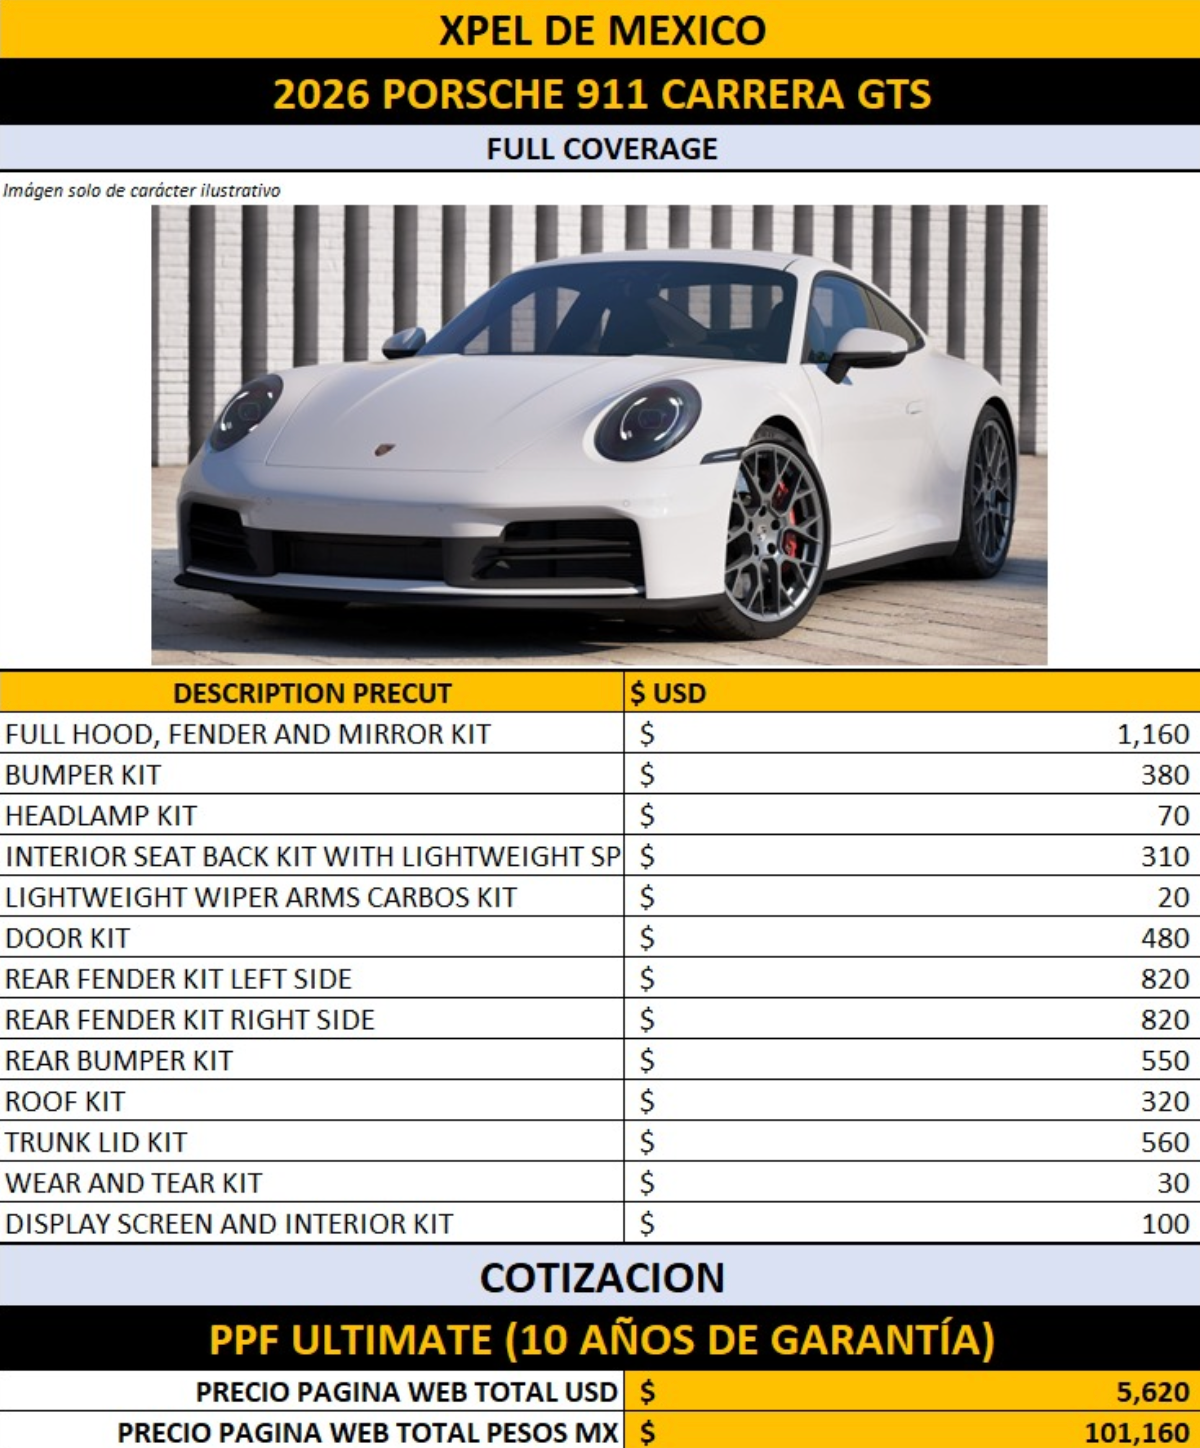
Task: Select the 70 price cell
Action: (912, 815)
